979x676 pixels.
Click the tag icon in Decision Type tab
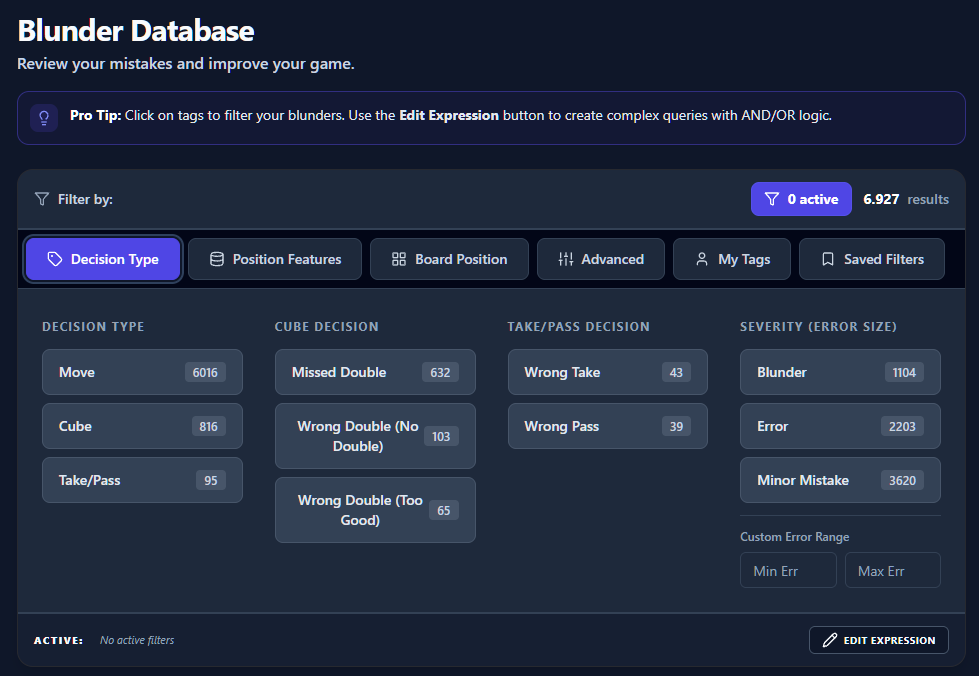[55, 259]
